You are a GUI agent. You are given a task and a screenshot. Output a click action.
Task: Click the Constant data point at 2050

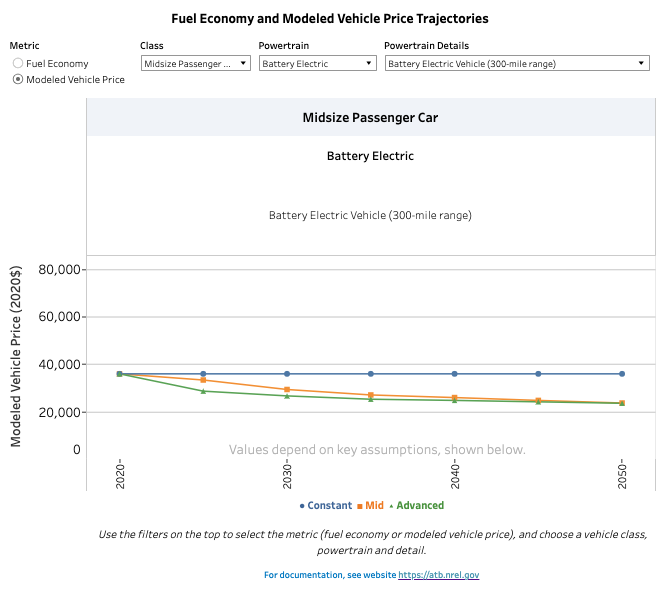(x=622, y=374)
